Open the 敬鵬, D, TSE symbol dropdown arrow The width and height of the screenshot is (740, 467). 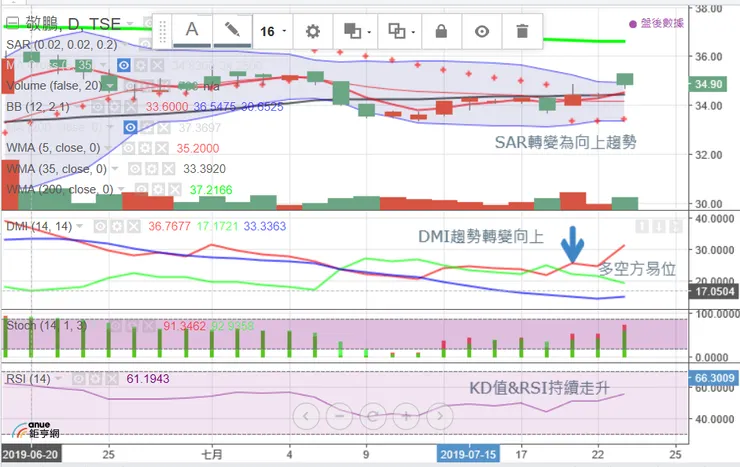tap(129, 23)
